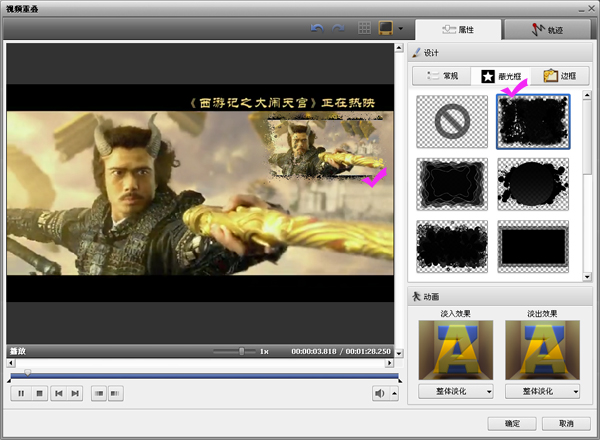The height and width of the screenshot is (440, 600).
Task: Choose the bubbly-edge rectangular mask thumbnail
Action: 452,246
